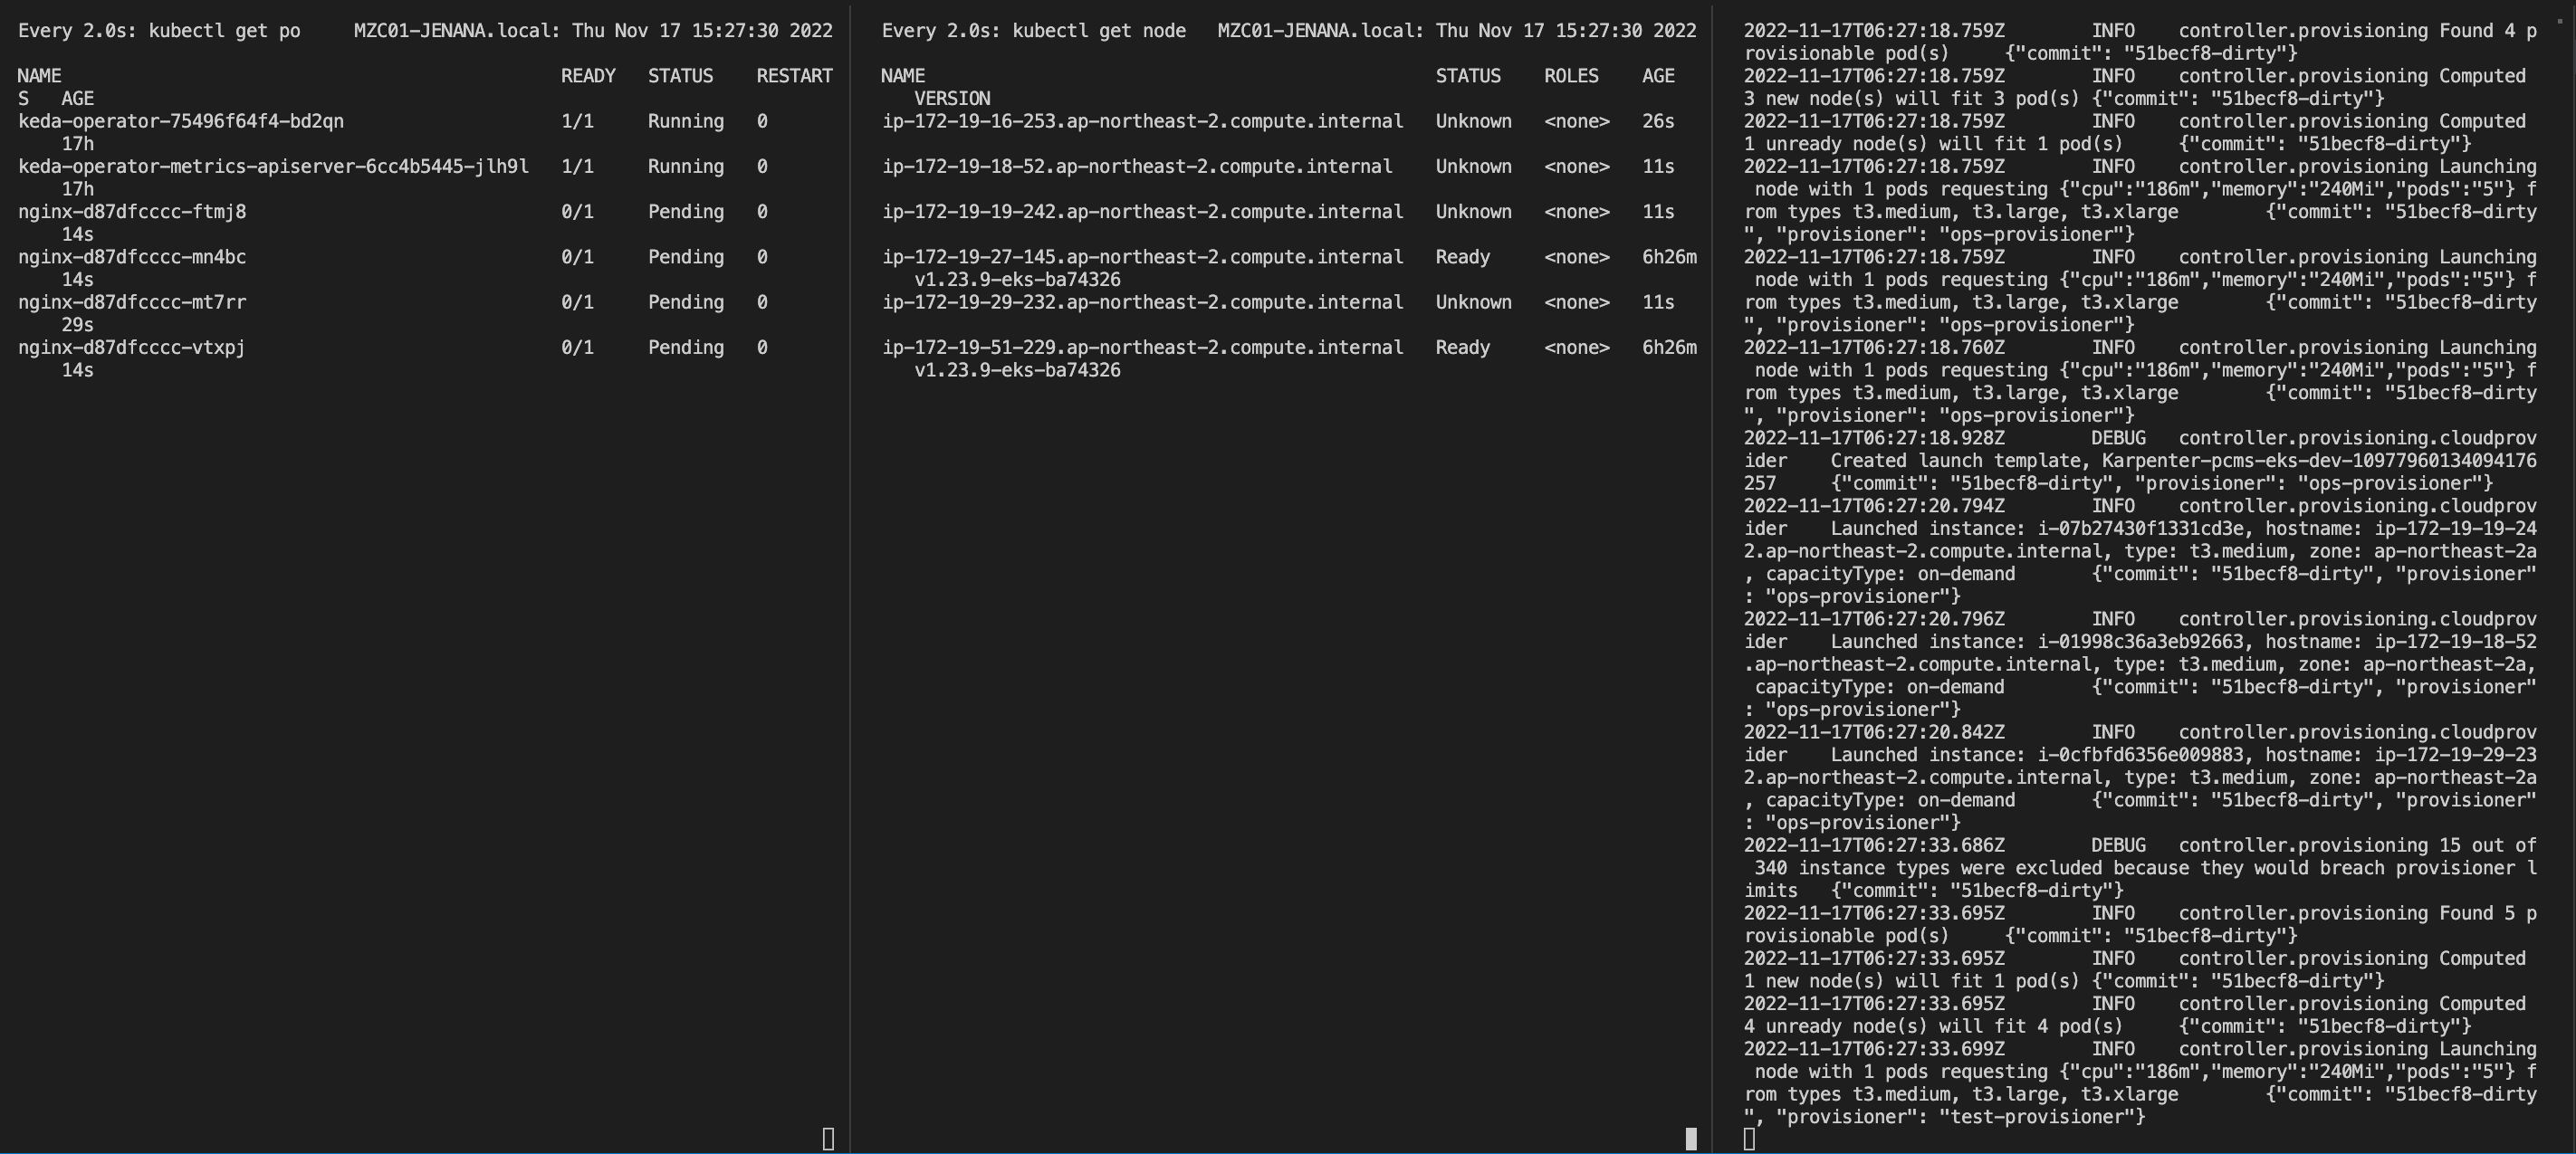Select nginx-d87dfcccc-ftmj8 pod row

(131, 212)
